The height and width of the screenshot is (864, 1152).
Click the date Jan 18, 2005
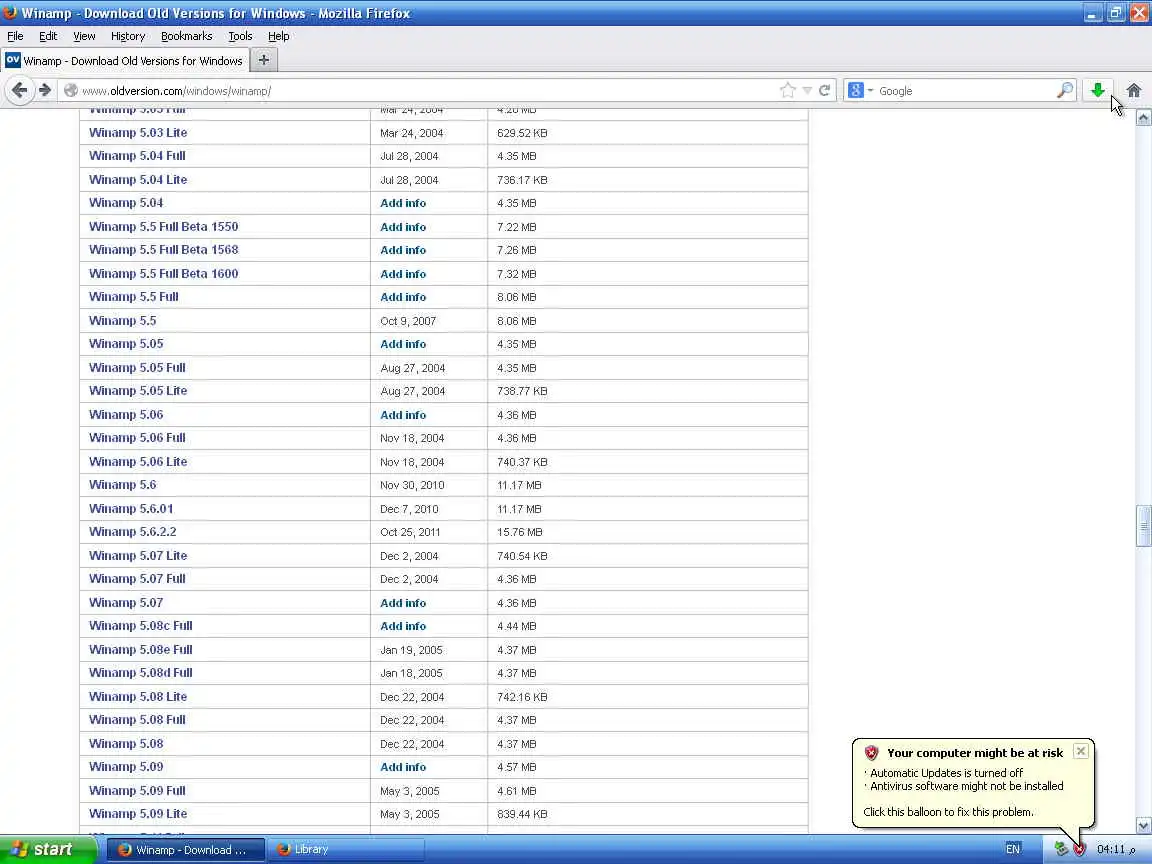pyautogui.click(x=411, y=673)
